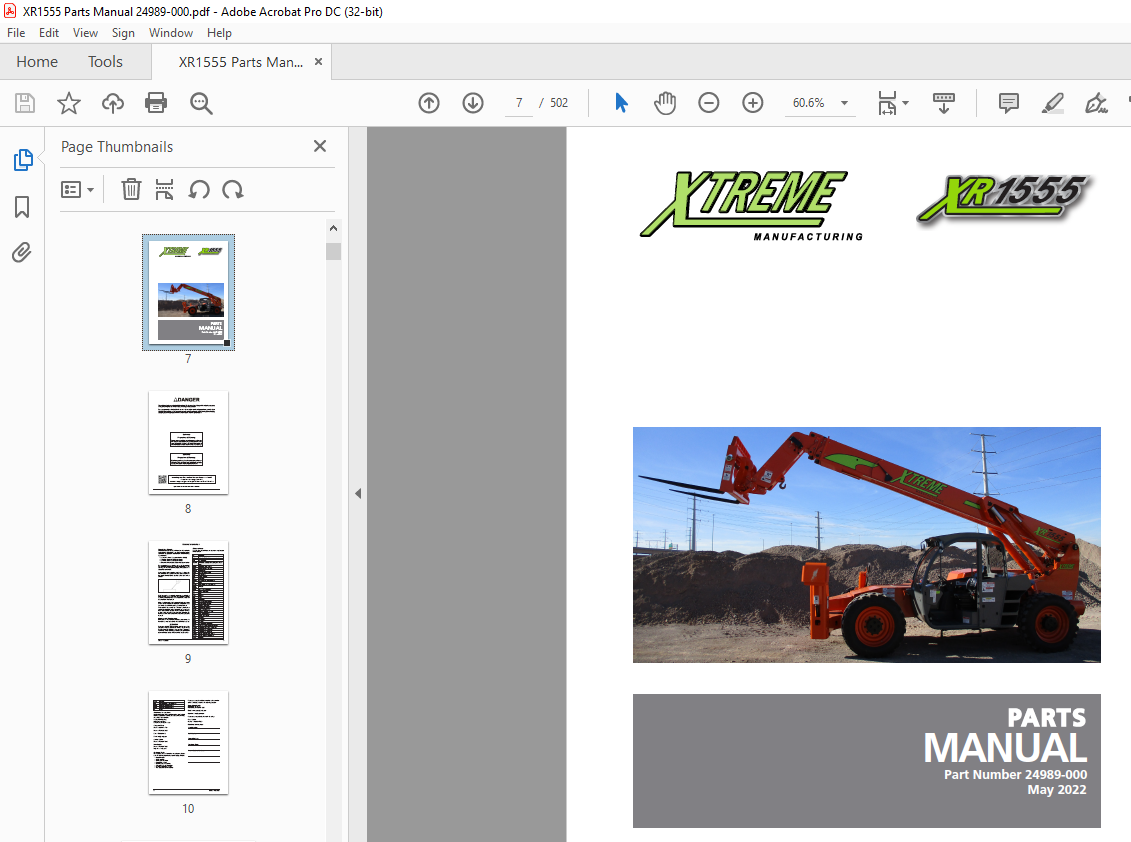
Task: Select the Highlight text pen
Action: click(1052, 103)
